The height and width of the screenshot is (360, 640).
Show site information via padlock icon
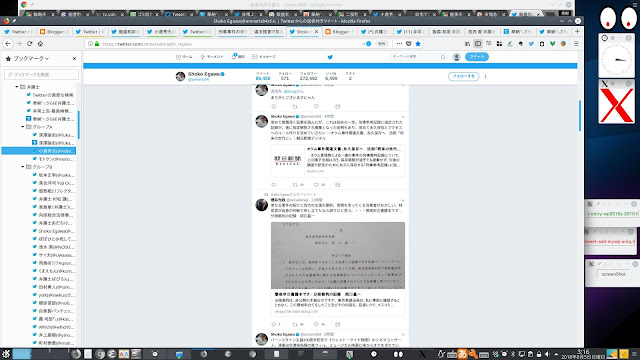(x=97, y=44)
